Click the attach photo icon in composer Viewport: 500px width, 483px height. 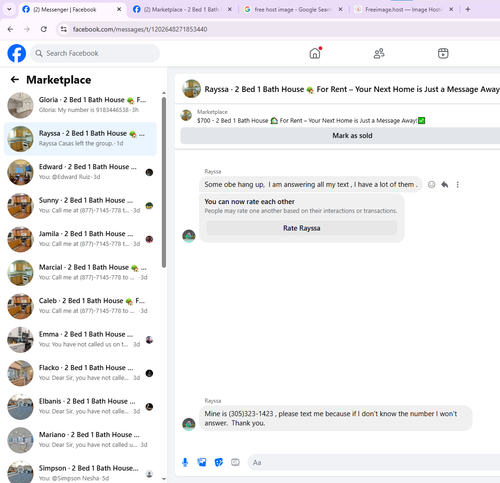tap(202, 462)
